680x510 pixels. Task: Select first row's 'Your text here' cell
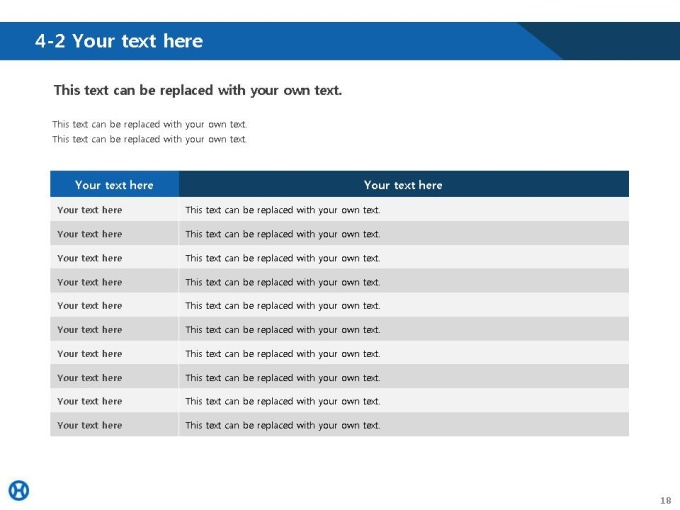114,209
